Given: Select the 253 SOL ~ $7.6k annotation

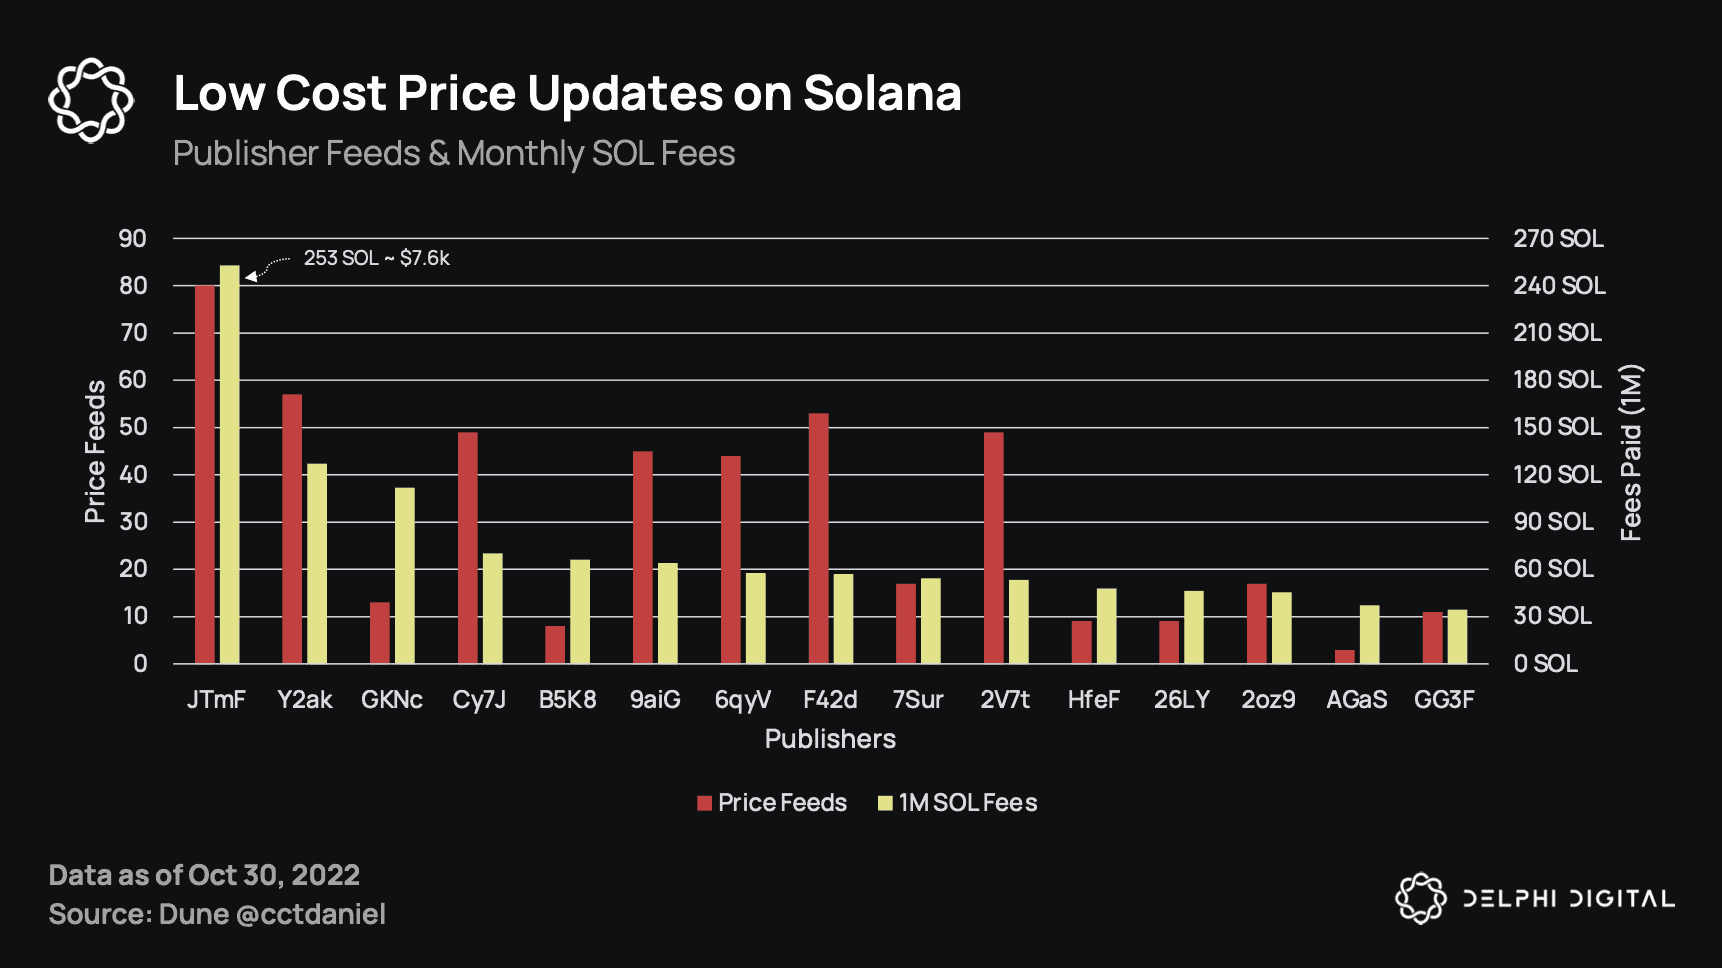Looking at the screenshot, I should [x=376, y=258].
